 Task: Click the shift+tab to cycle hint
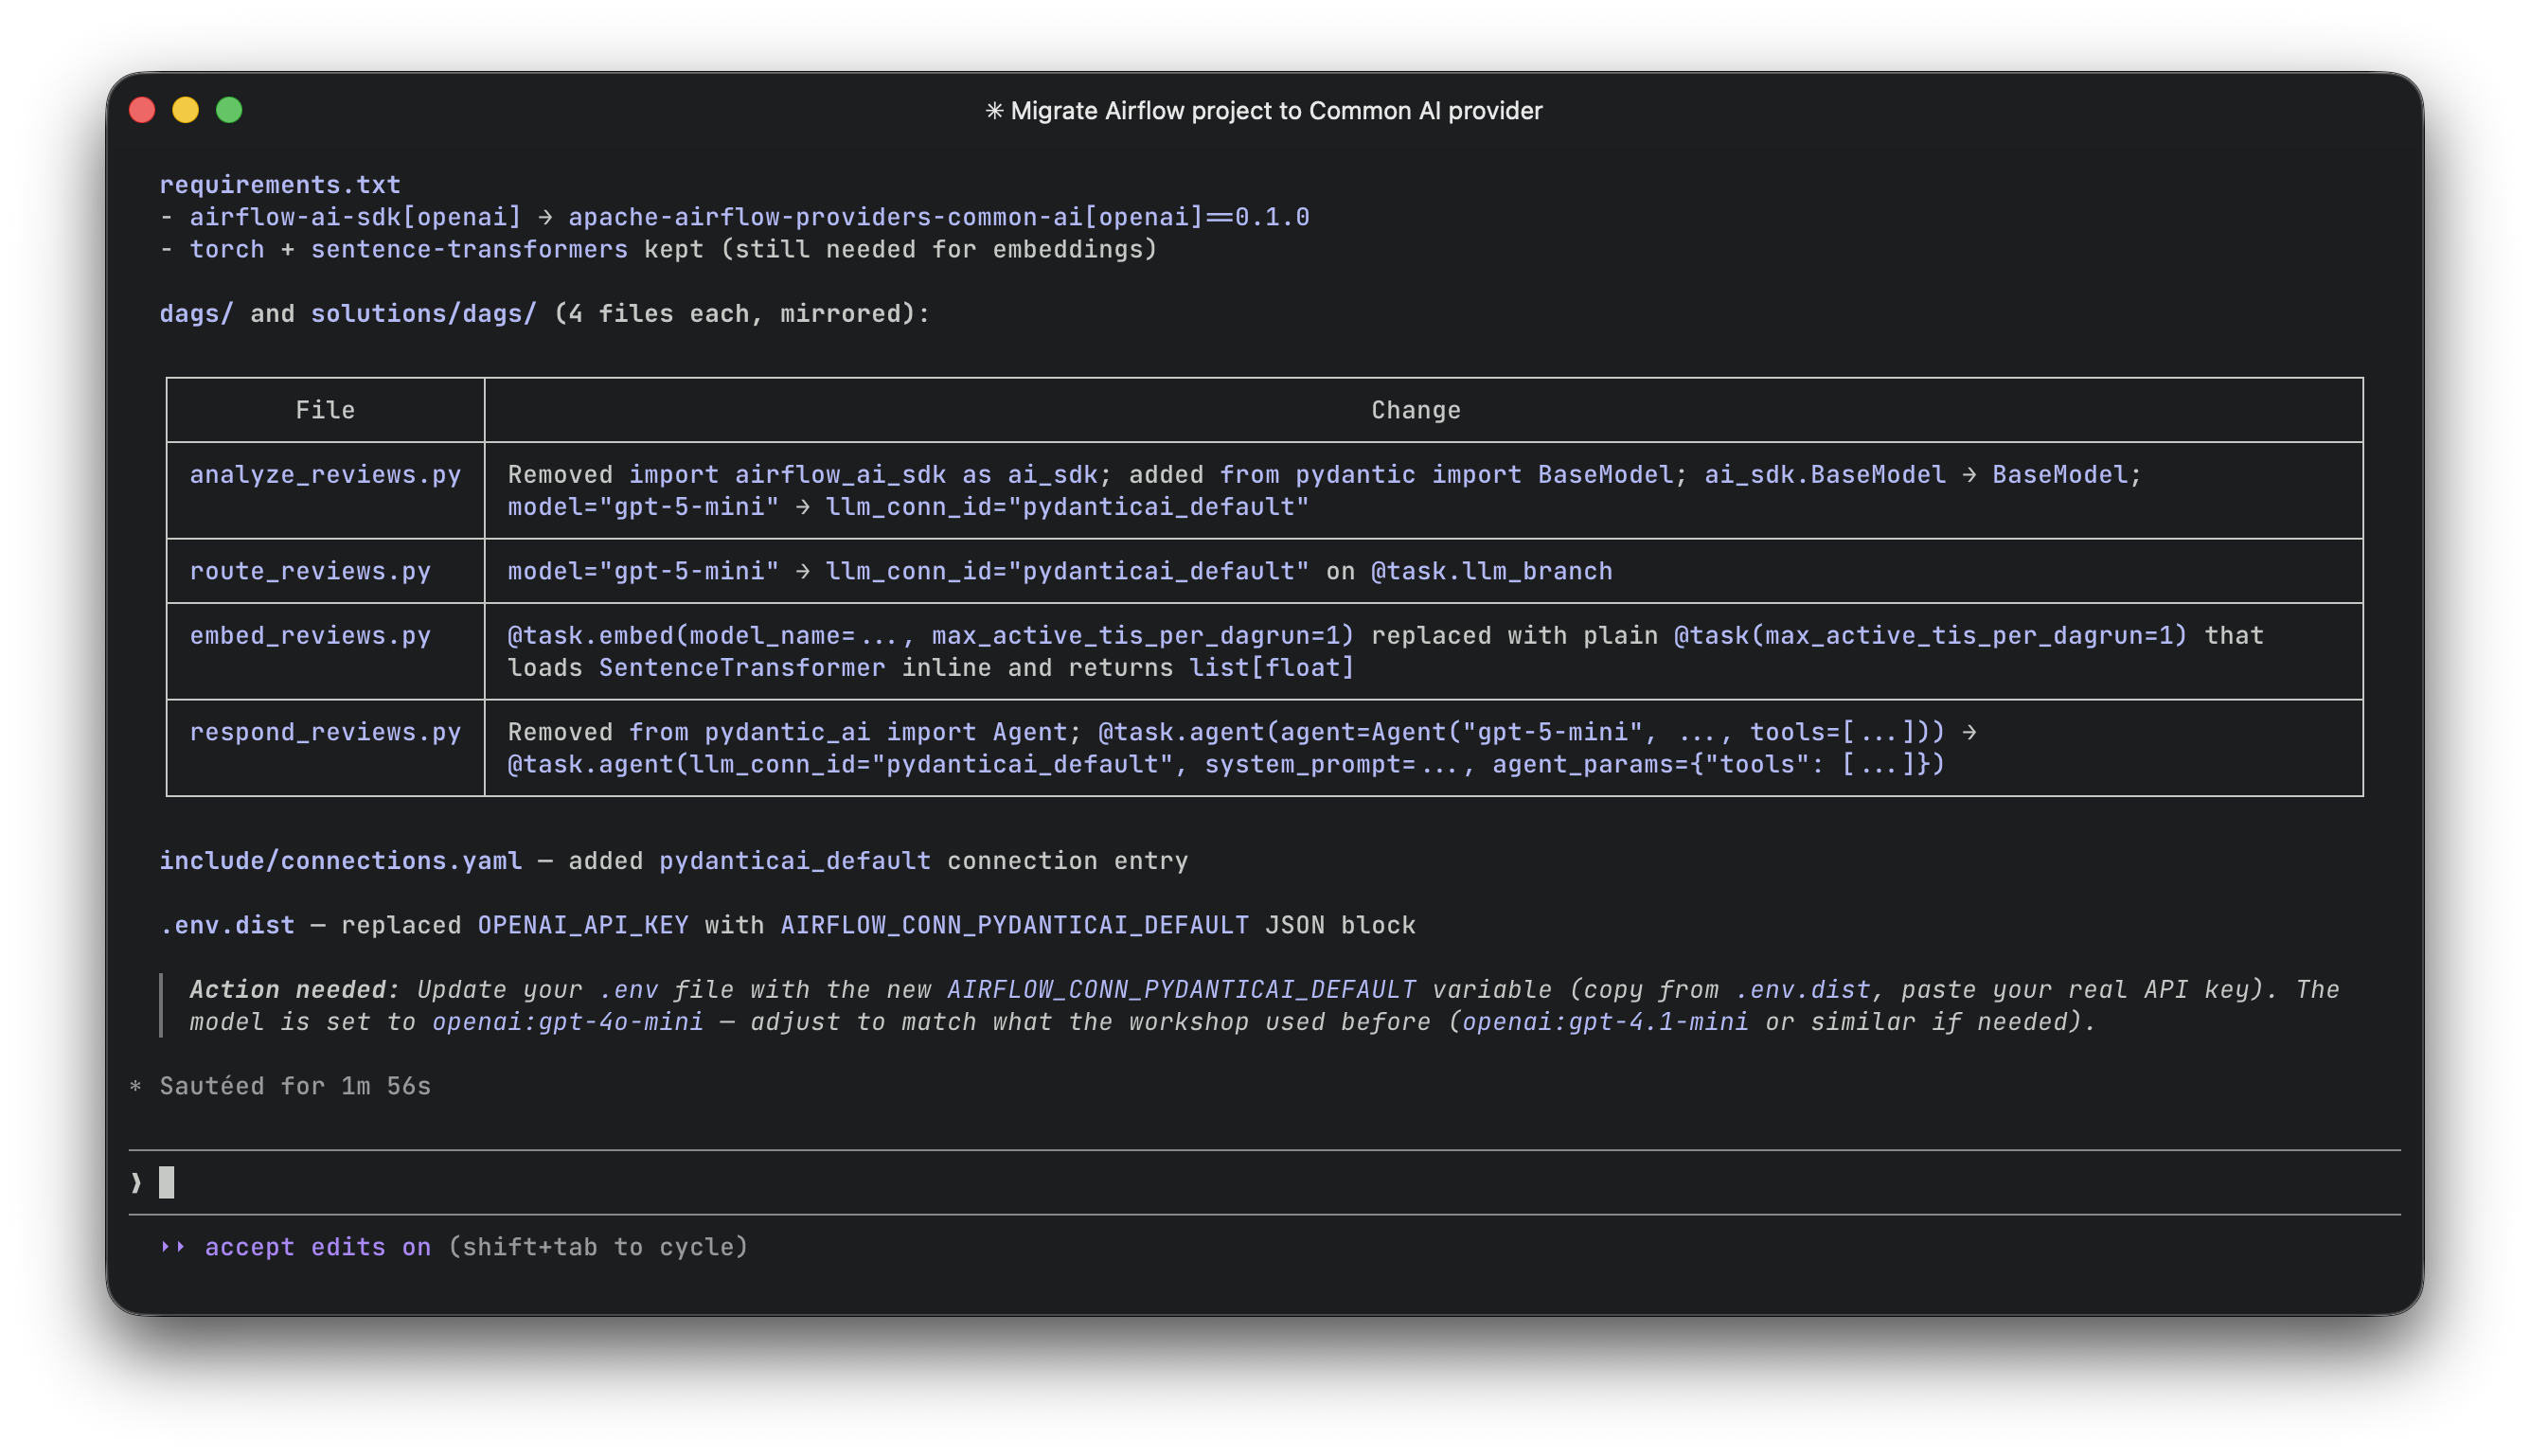pyautogui.click(x=599, y=1247)
